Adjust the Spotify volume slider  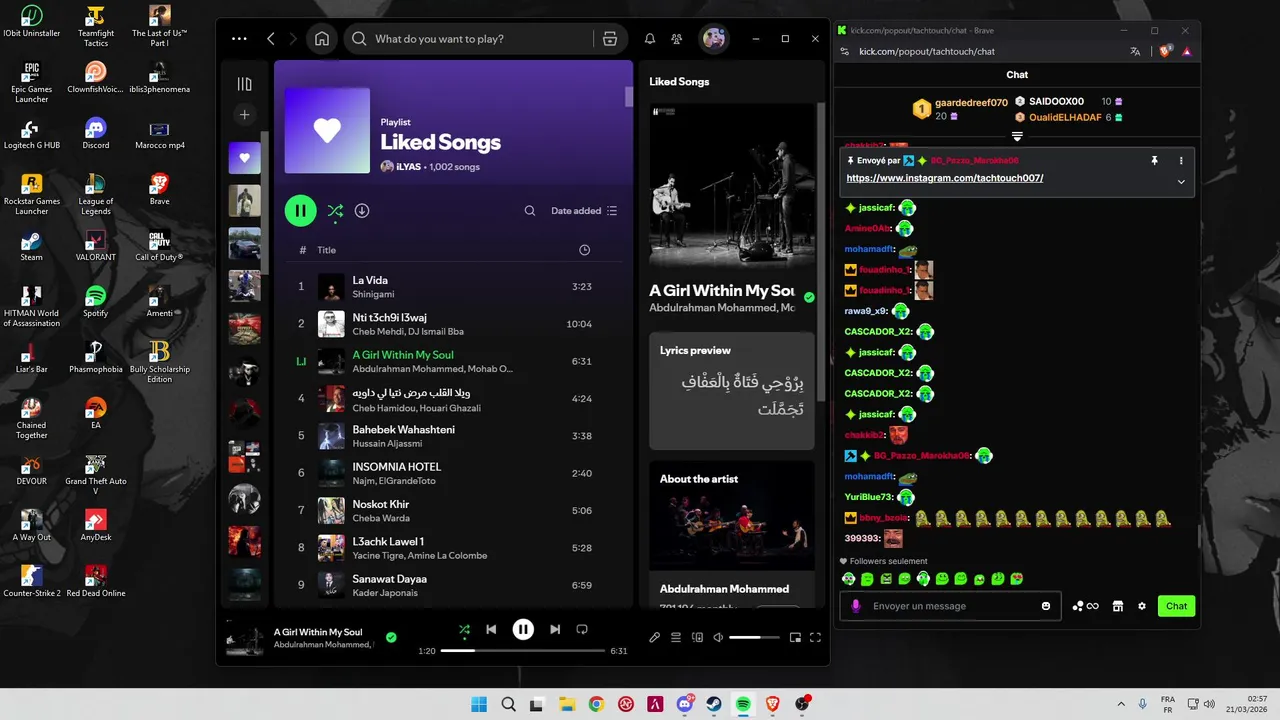(754, 637)
